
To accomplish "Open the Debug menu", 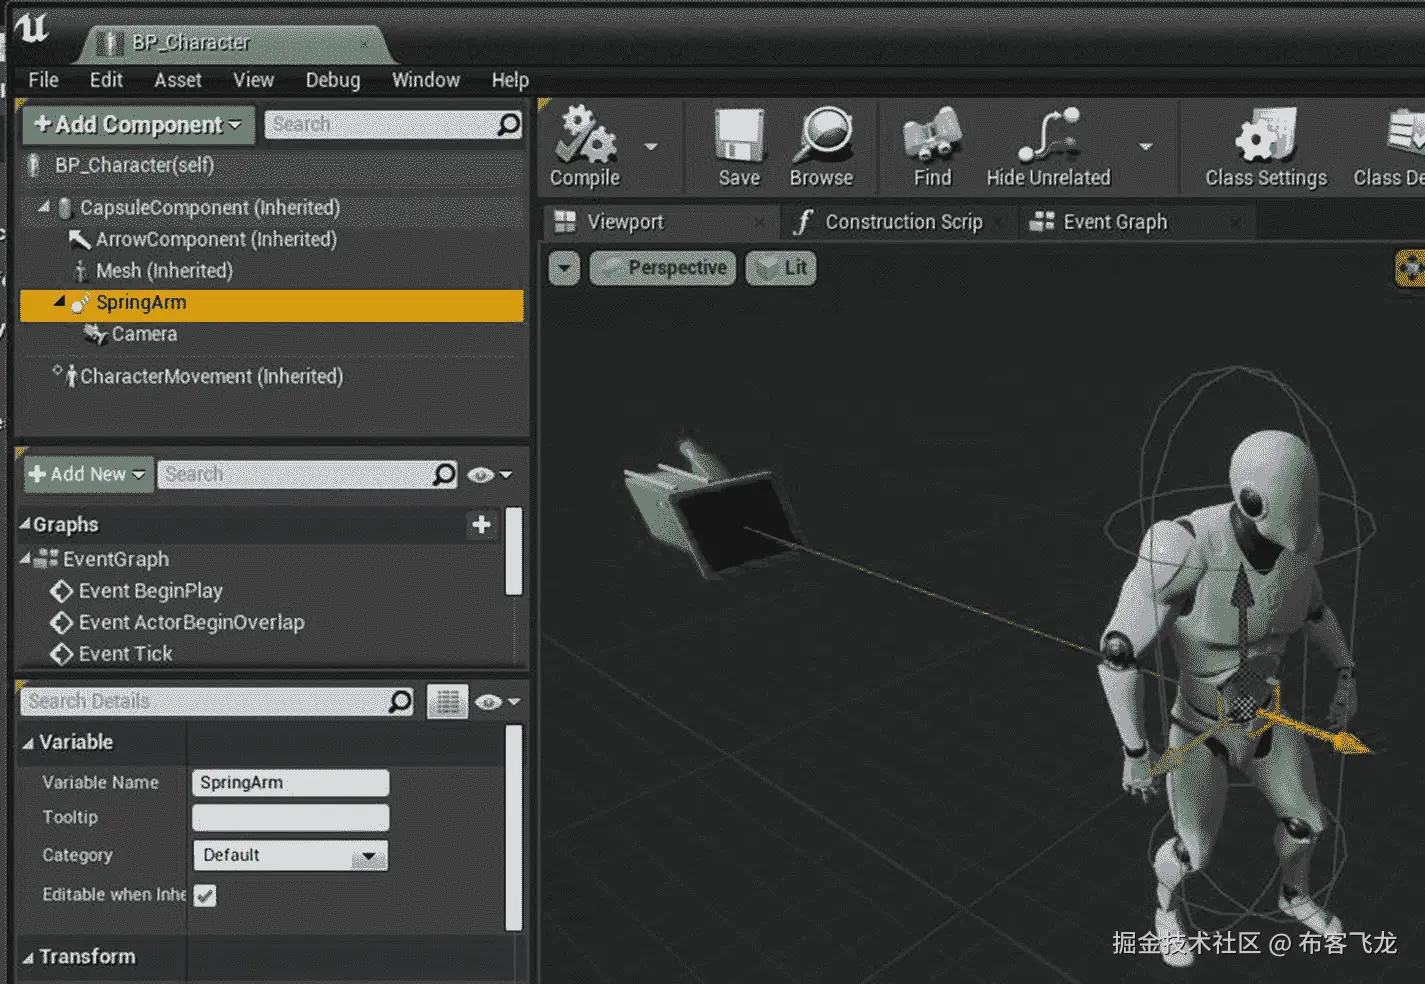I will coord(333,80).
